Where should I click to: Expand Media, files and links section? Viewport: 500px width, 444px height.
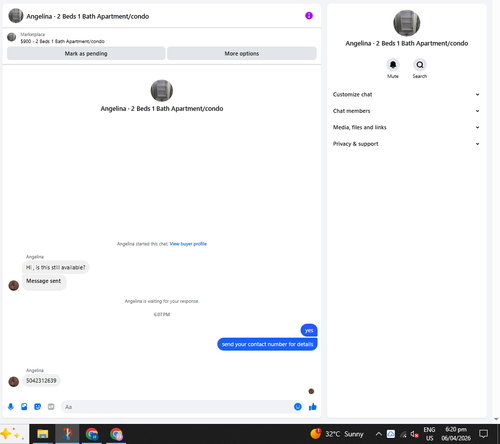pos(406,127)
